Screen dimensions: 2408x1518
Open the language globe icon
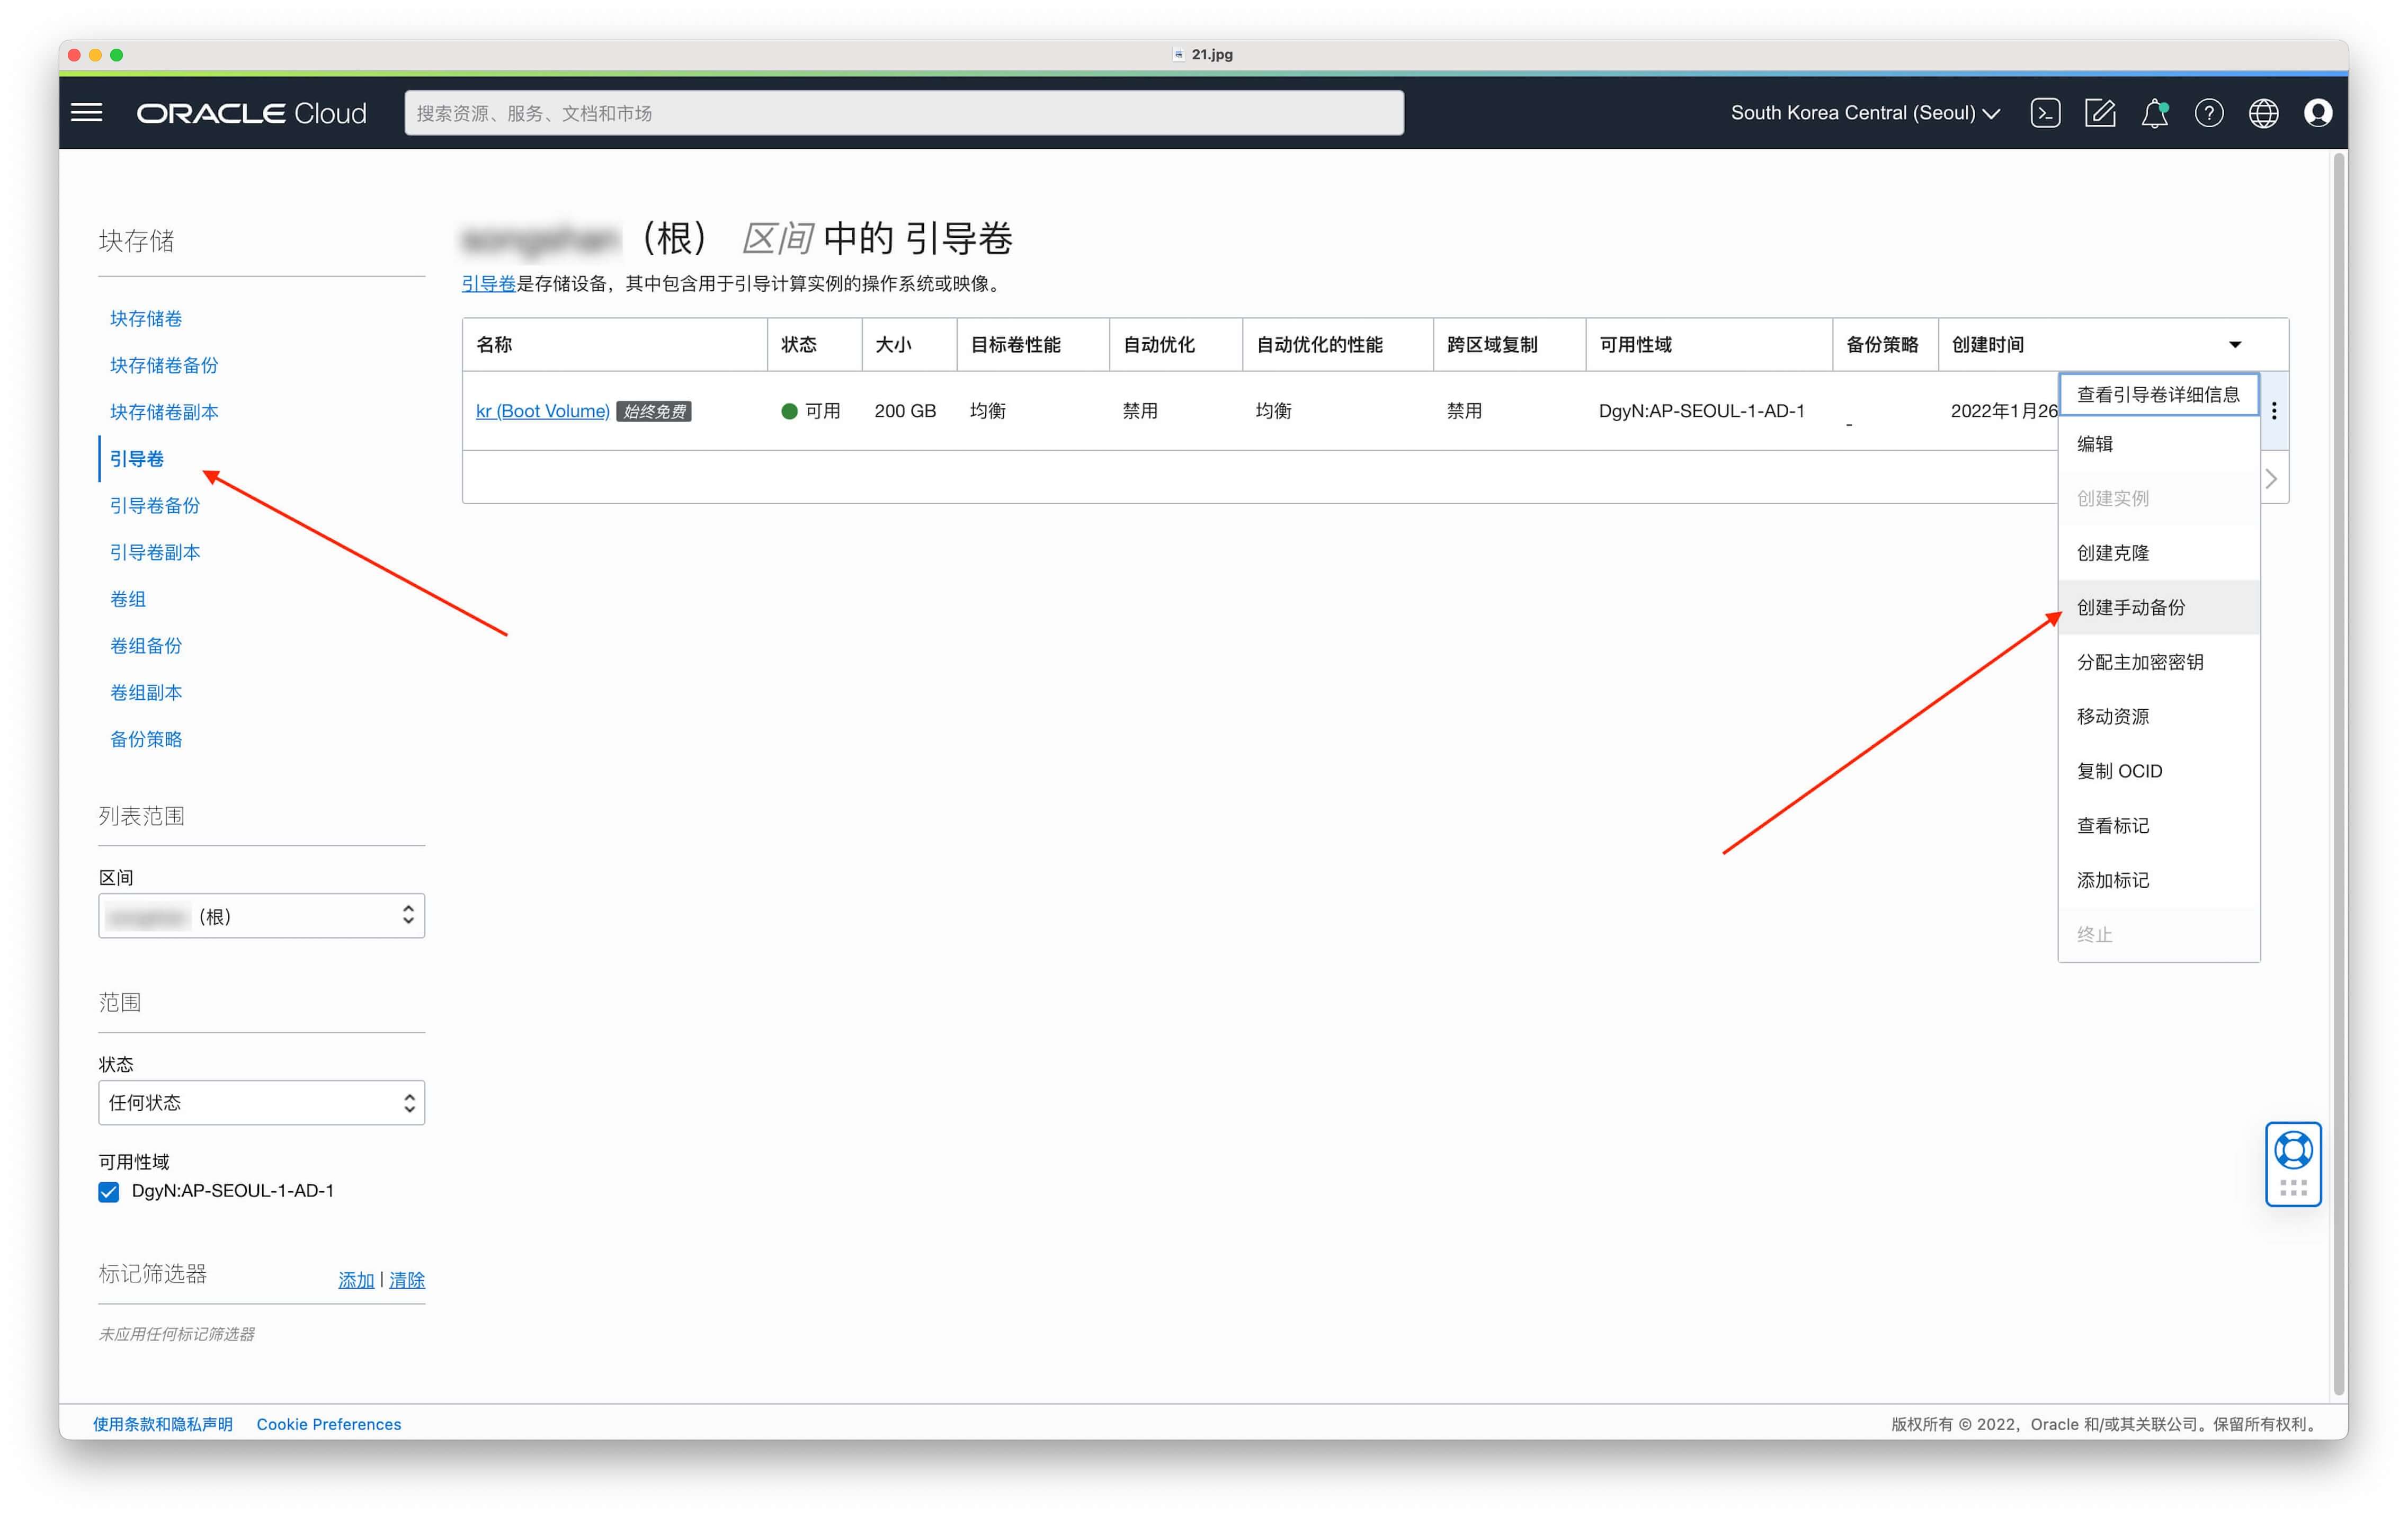click(x=2264, y=113)
